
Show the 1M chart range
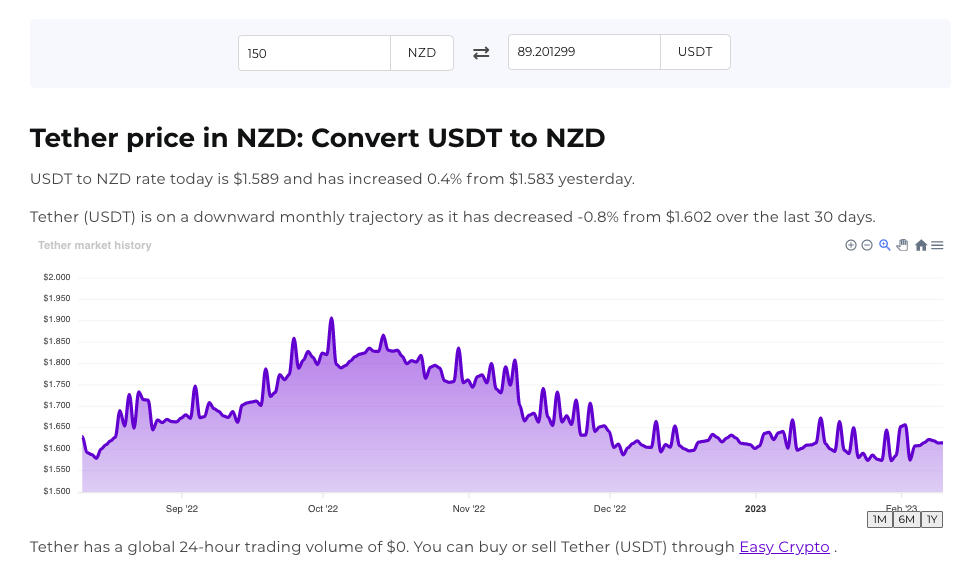pyautogui.click(x=879, y=519)
